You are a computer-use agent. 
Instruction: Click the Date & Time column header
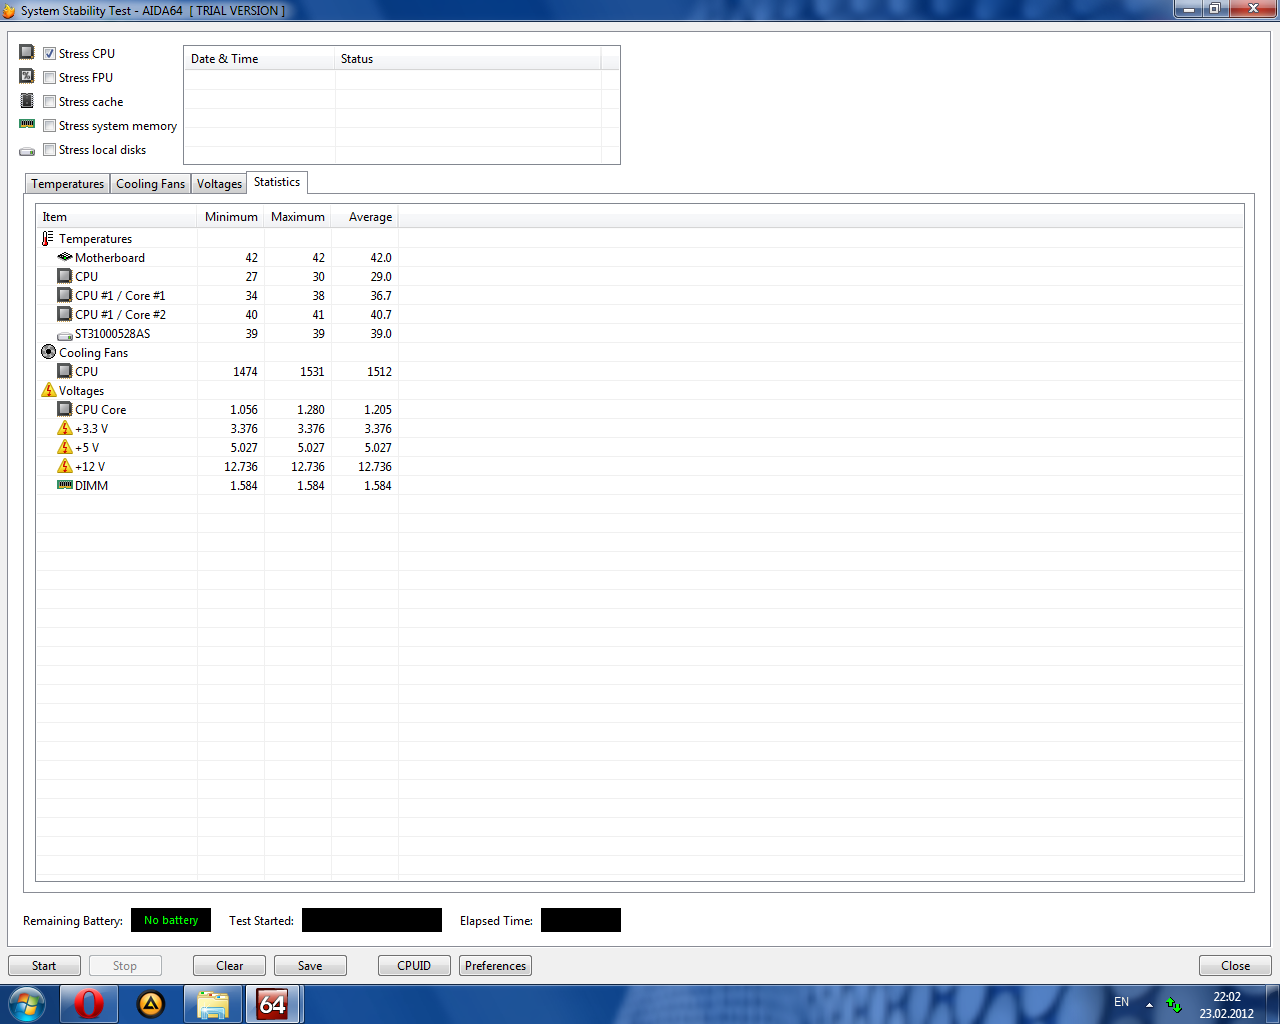(260, 59)
